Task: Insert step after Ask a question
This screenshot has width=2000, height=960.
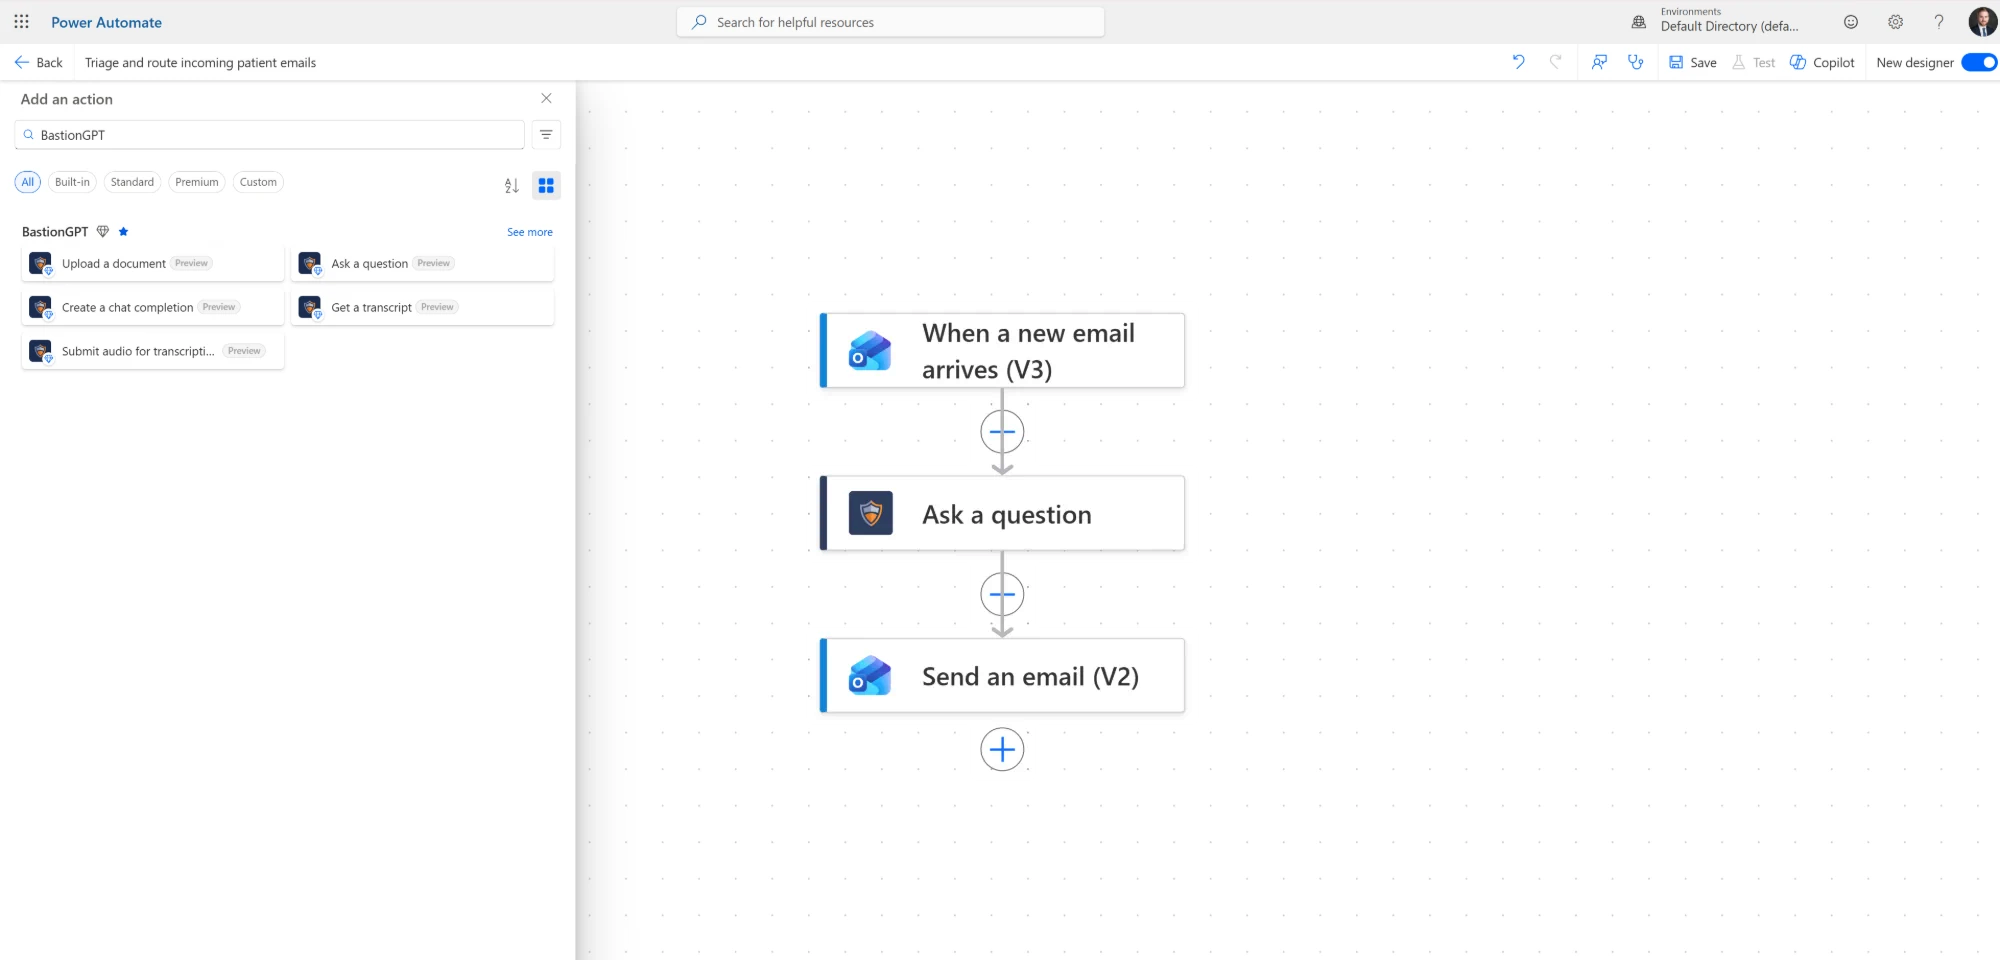Action: (x=1002, y=595)
